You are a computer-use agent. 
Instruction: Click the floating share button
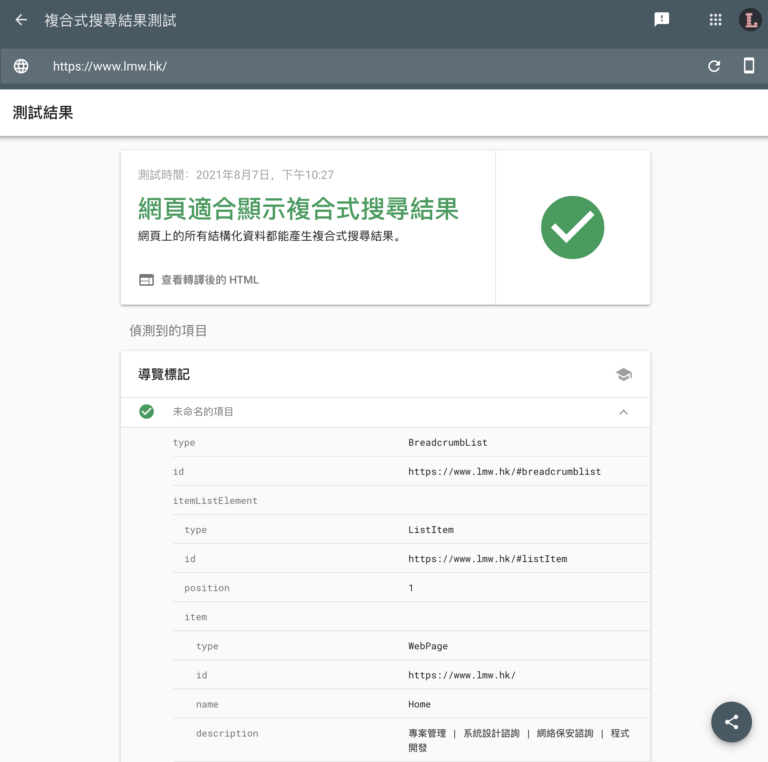pos(731,722)
